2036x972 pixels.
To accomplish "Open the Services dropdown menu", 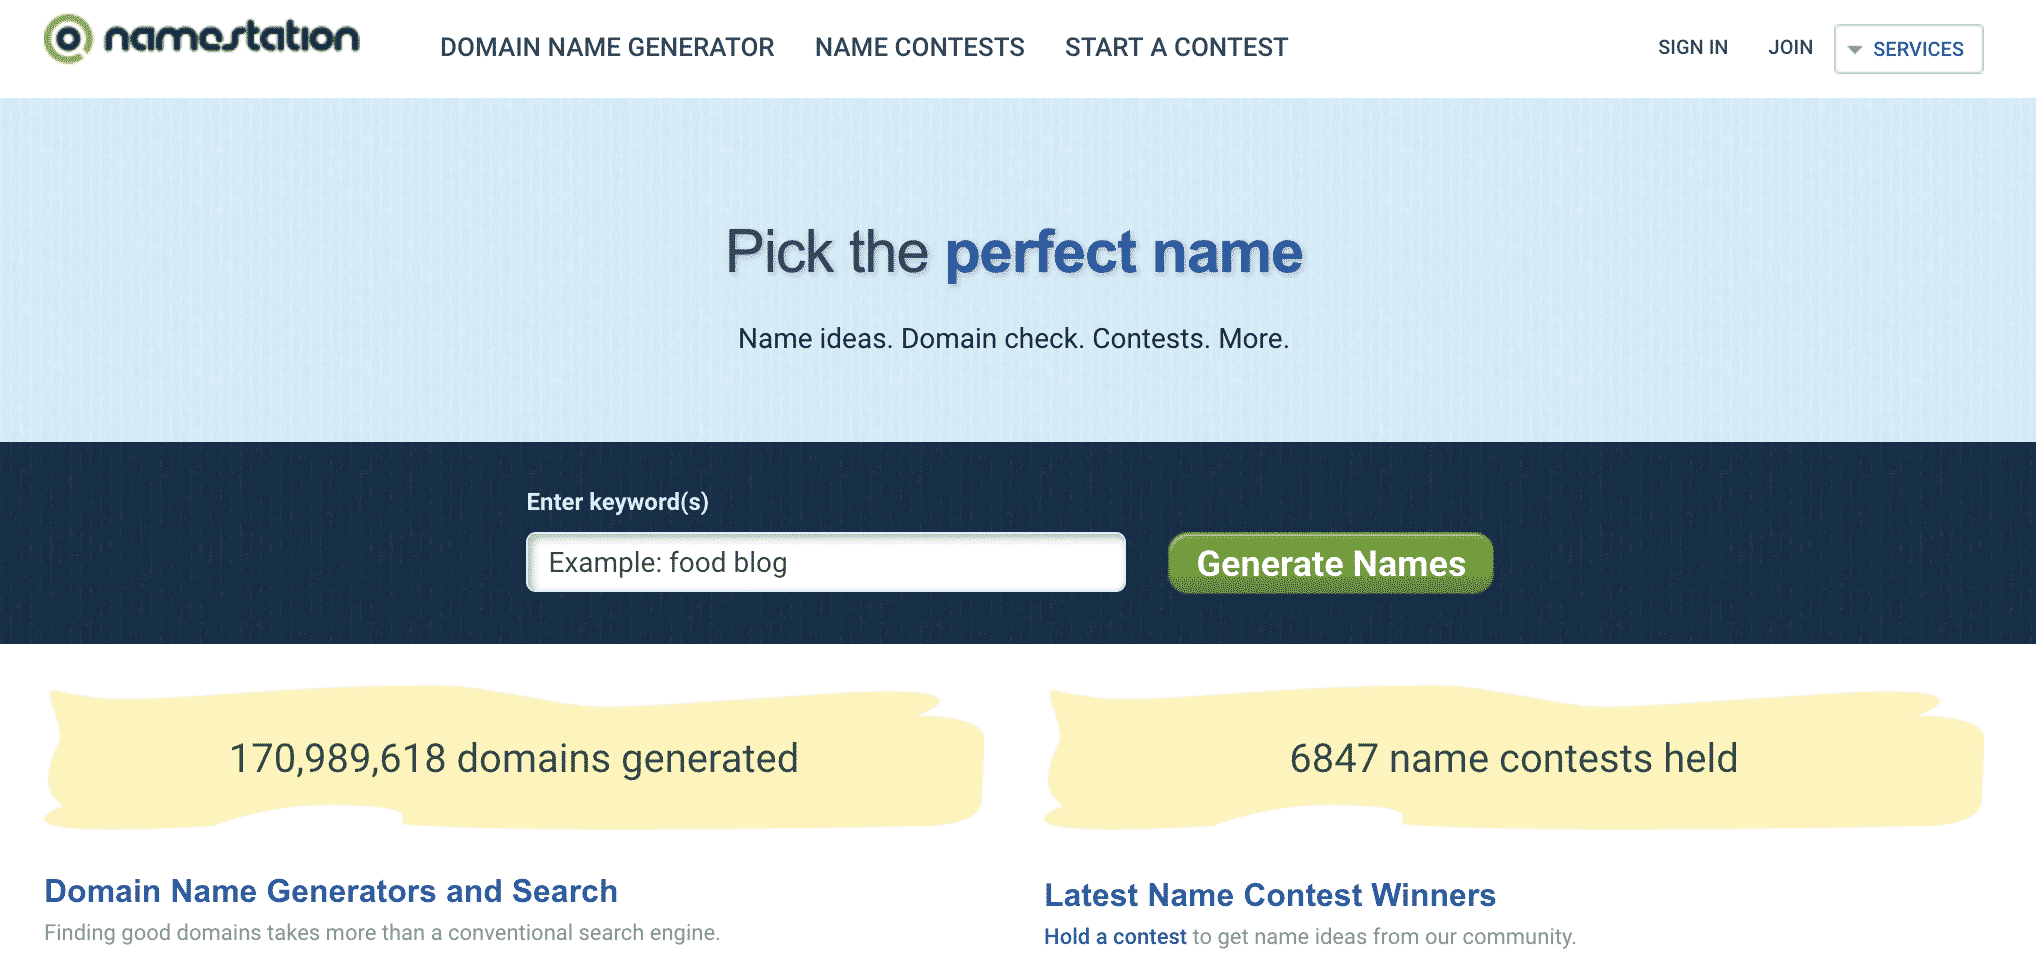I will (x=1908, y=49).
